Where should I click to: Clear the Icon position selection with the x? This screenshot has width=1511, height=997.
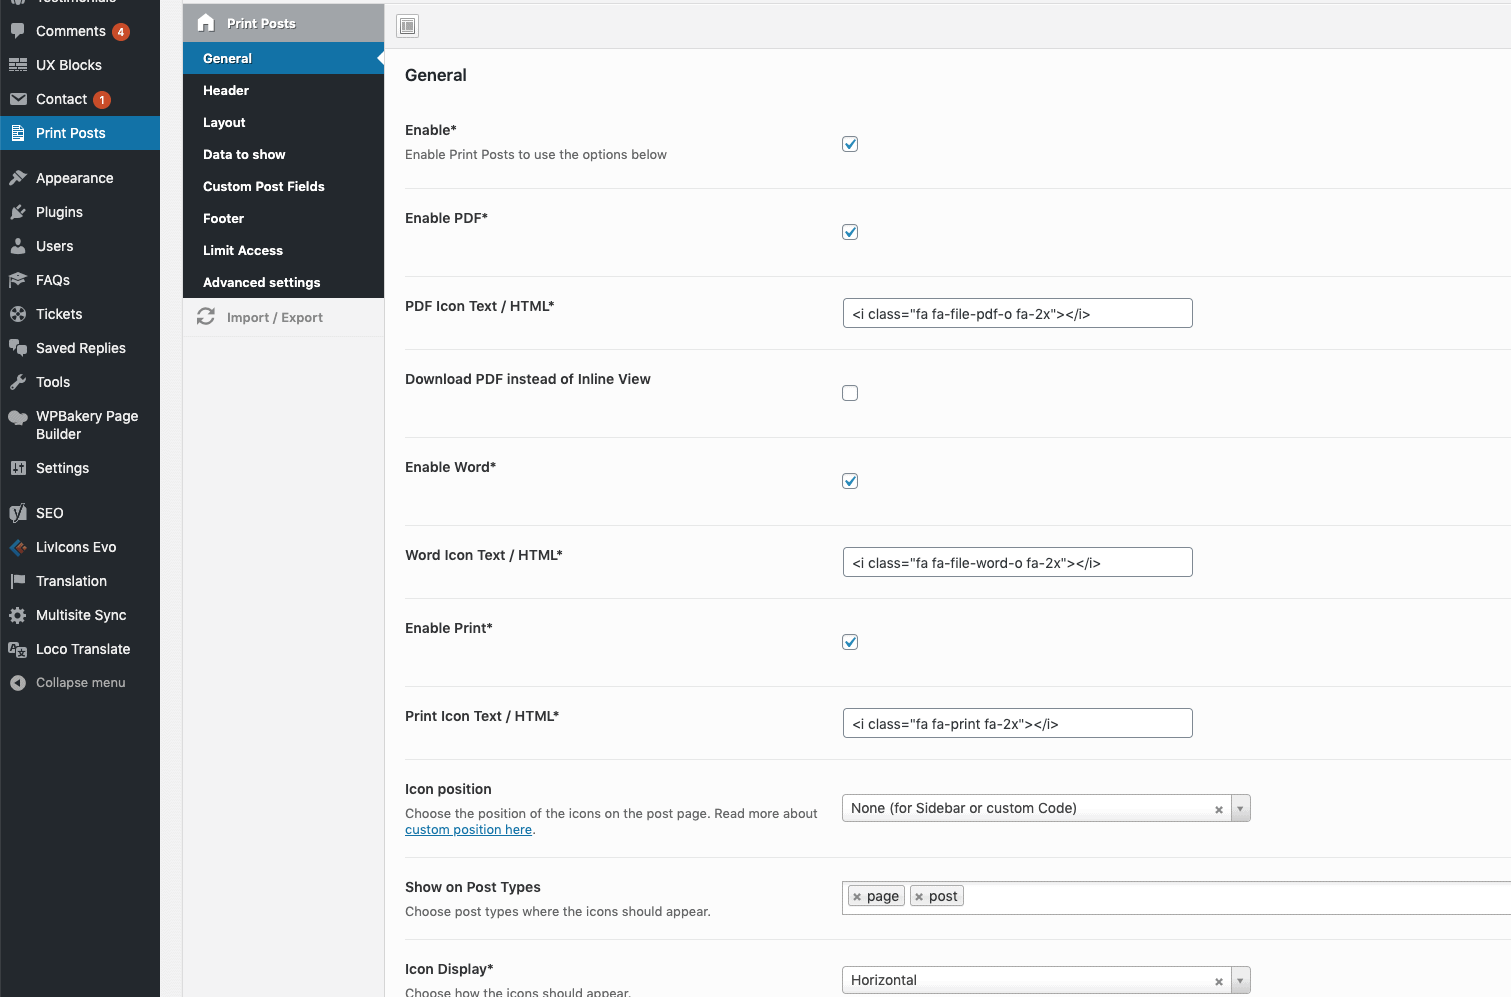click(1218, 808)
